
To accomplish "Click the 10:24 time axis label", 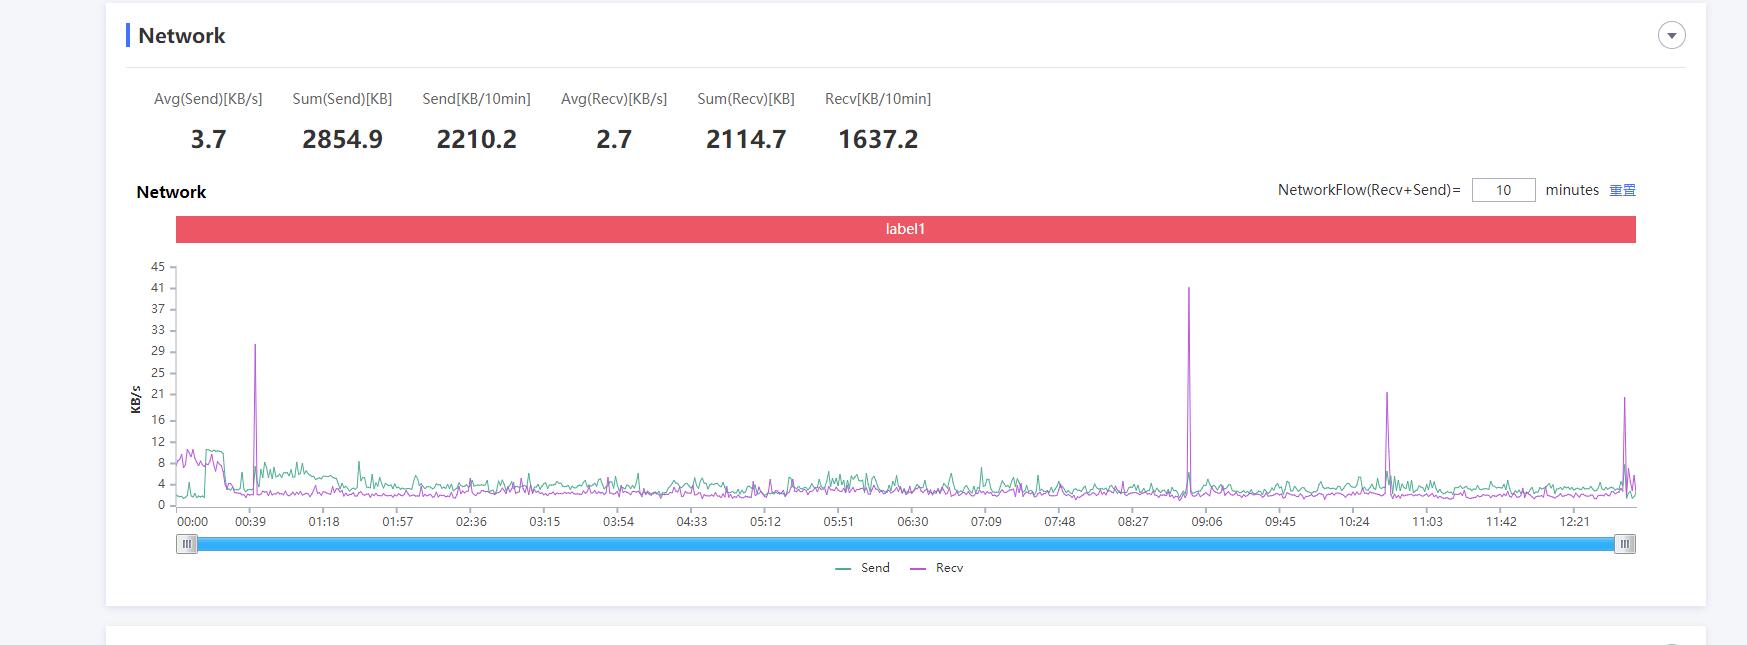I will [1353, 522].
